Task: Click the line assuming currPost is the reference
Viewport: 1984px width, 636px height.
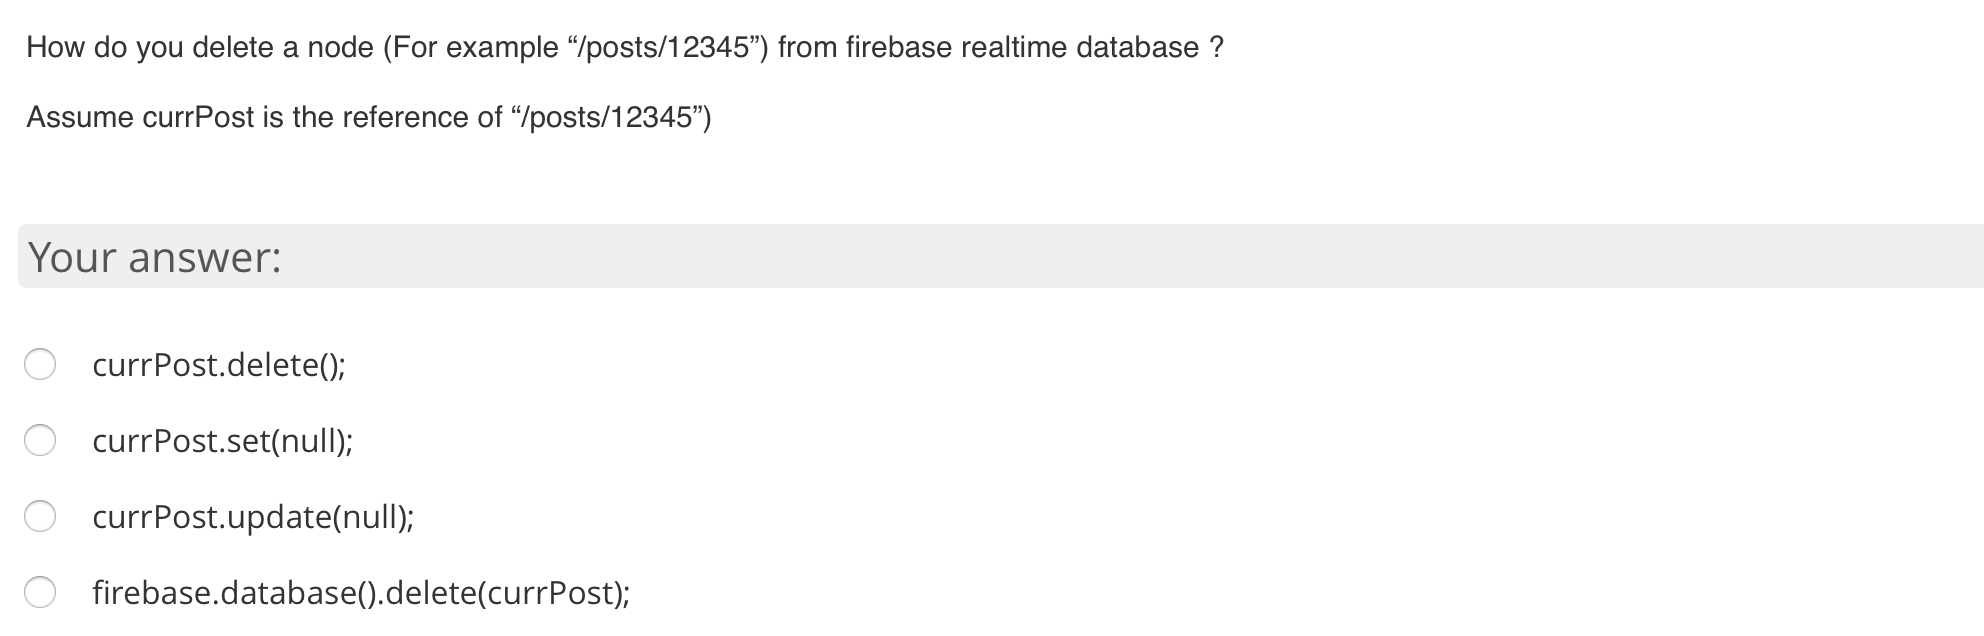Action: (x=370, y=116)
